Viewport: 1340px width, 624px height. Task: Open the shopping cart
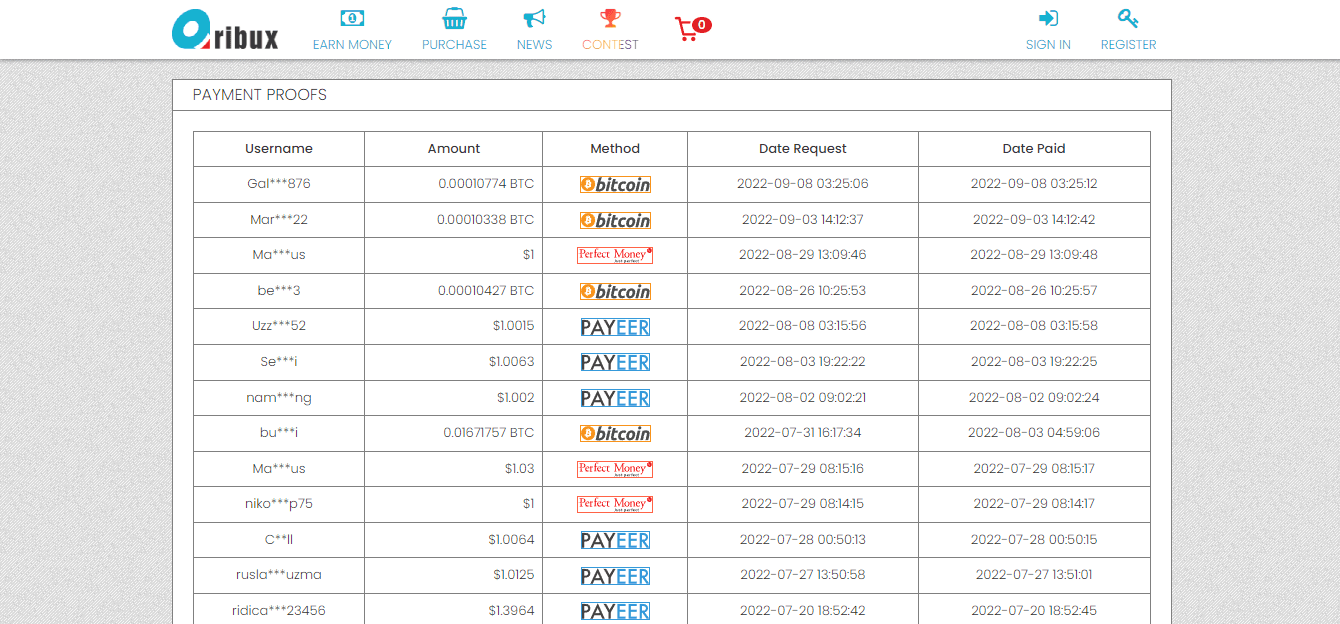click(x=691, y=29)
